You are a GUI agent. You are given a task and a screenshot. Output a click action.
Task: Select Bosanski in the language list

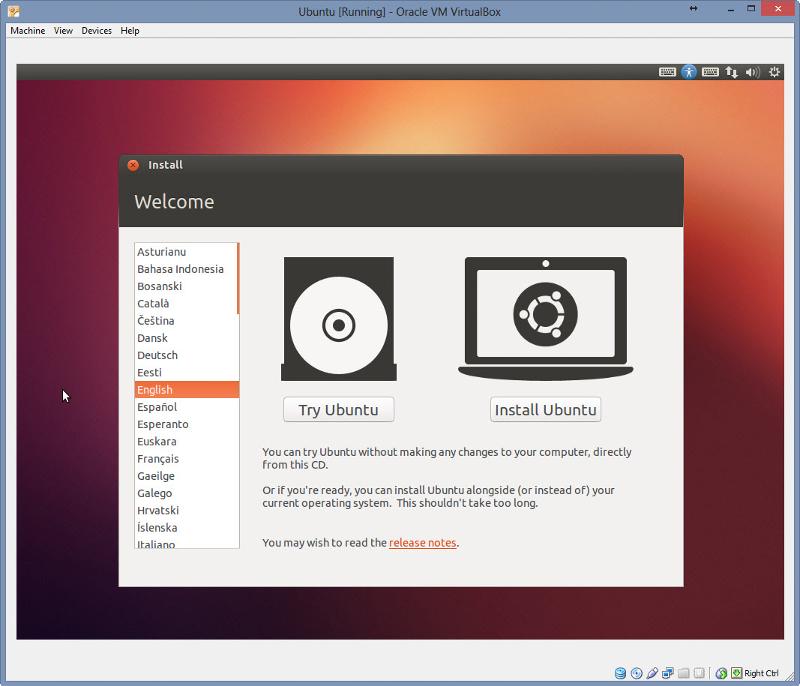click(186, 287)
